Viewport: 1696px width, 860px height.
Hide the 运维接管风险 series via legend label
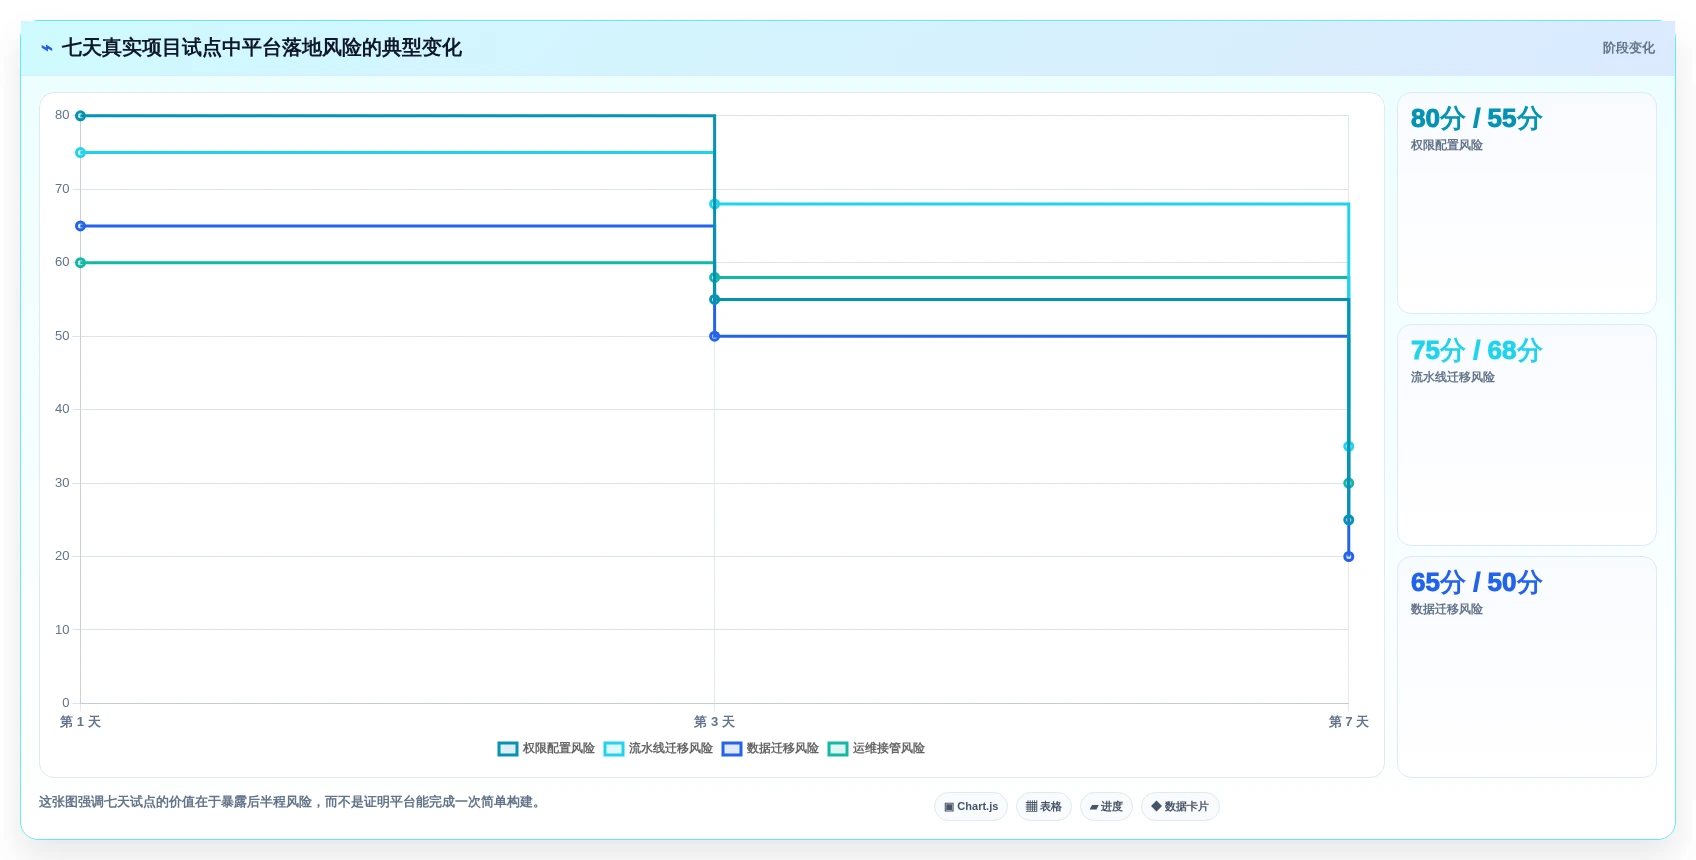coord(889,748)
